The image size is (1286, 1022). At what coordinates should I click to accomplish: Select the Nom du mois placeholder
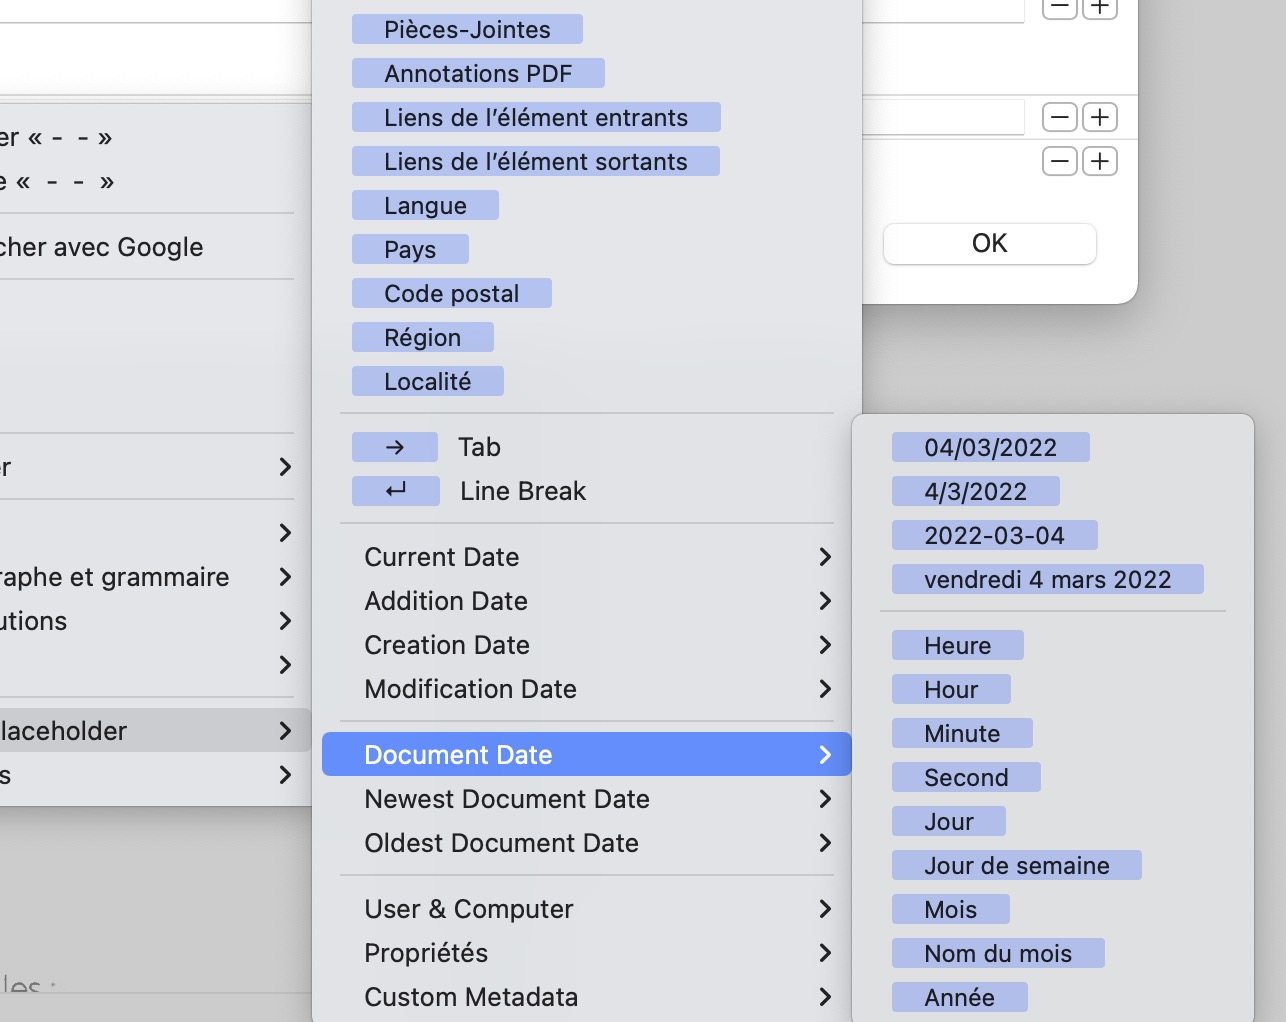(x=998, y=953)
